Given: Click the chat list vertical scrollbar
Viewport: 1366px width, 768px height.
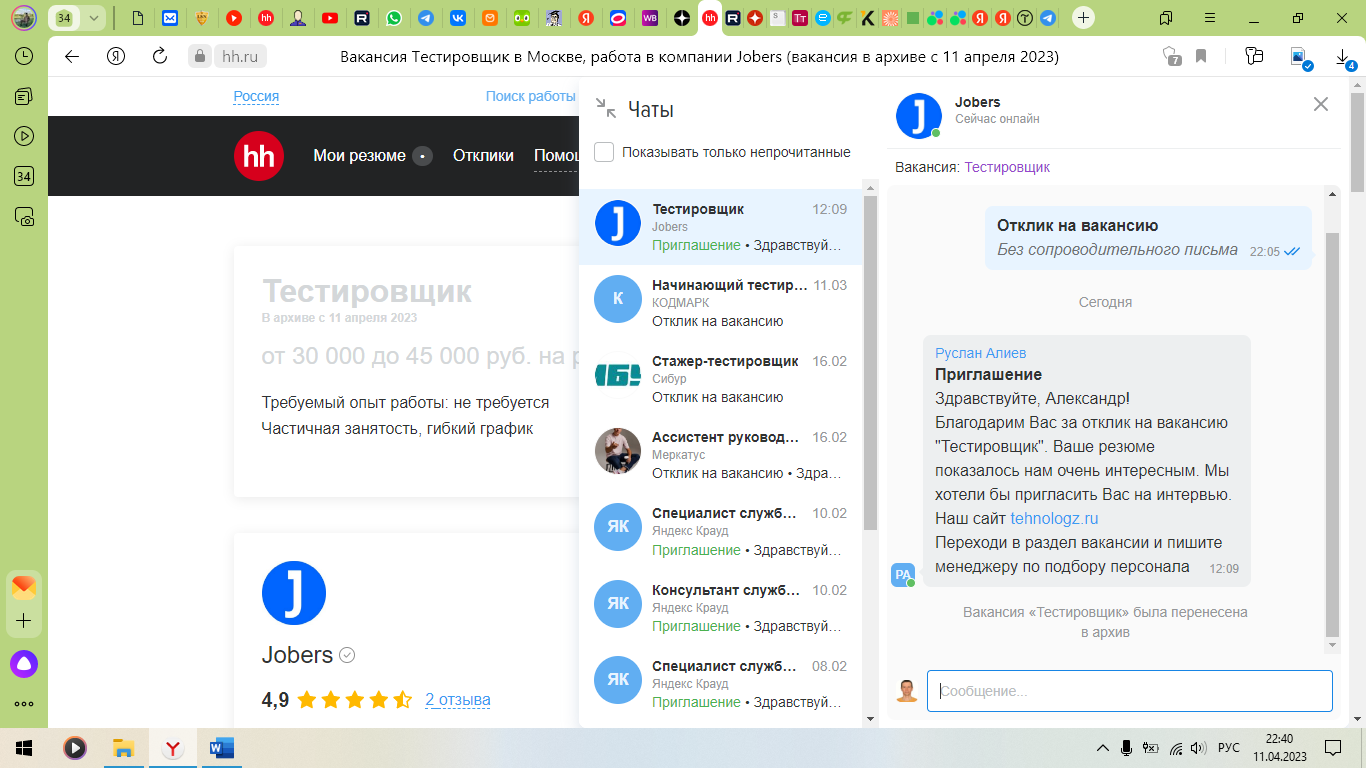Looking at the screenshot, I should [x=870, y=364].
